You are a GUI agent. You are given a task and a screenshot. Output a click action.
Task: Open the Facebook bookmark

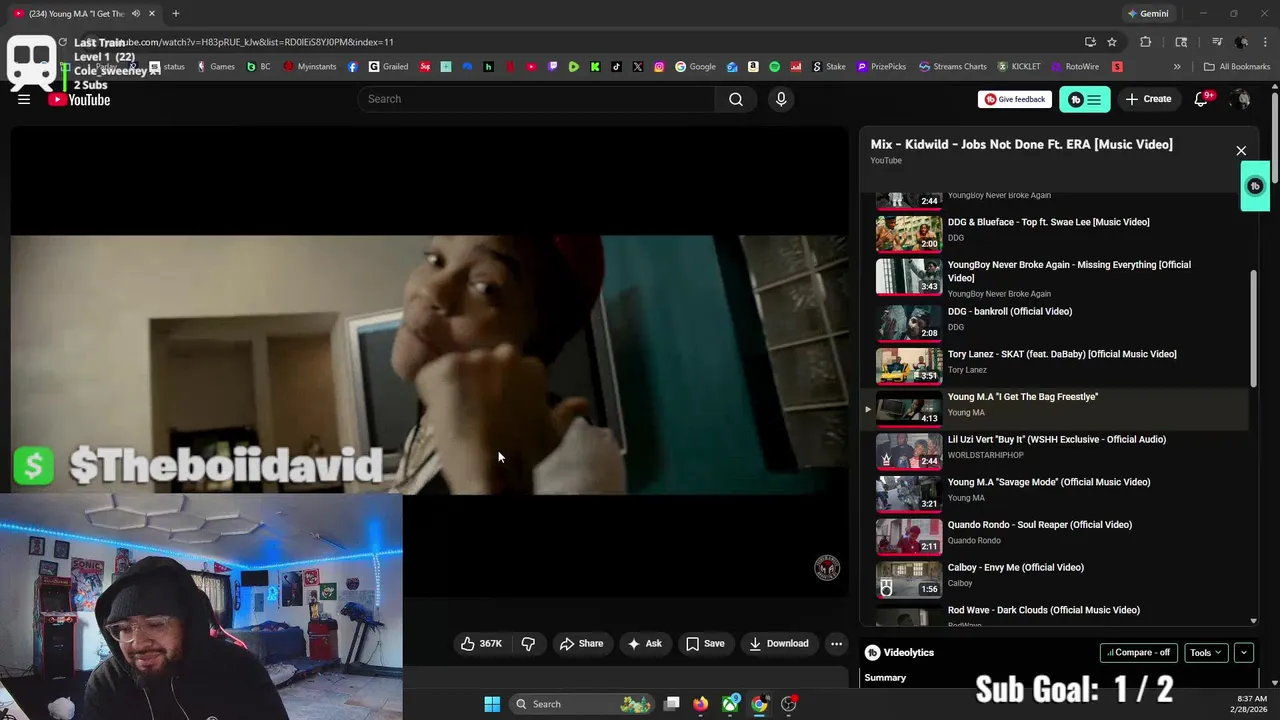pyautogui.click(x=353, y=67)
